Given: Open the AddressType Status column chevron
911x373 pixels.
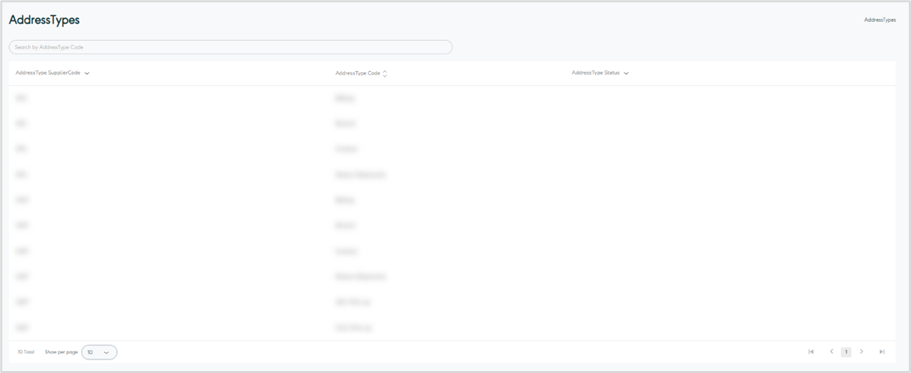Looking at the screenshot, I should [626, 74].
